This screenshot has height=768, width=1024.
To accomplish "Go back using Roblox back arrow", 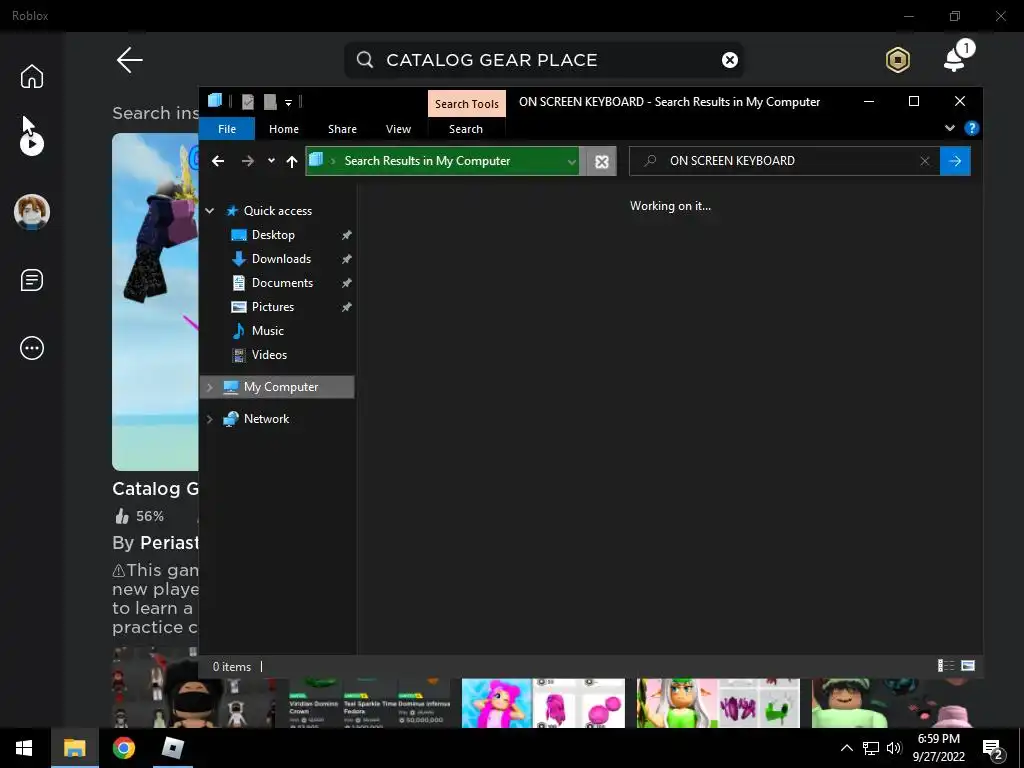I will tap(129, 59).
